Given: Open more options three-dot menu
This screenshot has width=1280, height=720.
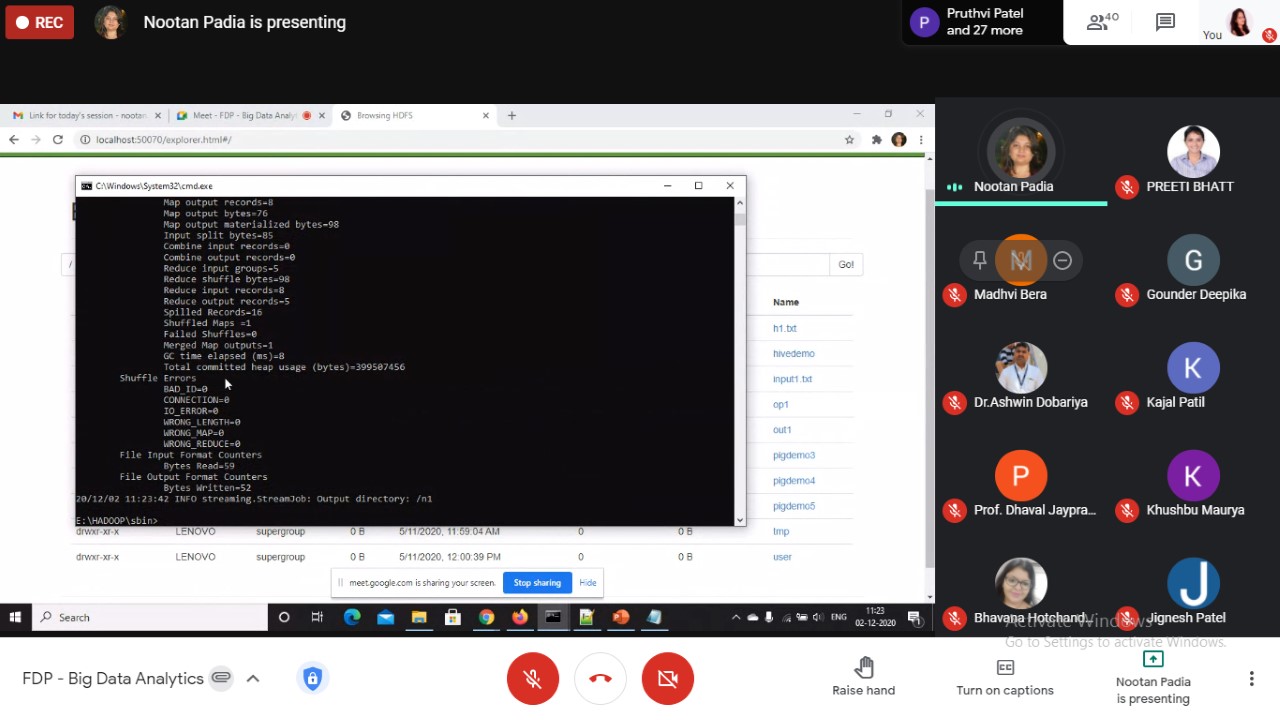Looking at the screenshot, I should [x=1251, y=679].
